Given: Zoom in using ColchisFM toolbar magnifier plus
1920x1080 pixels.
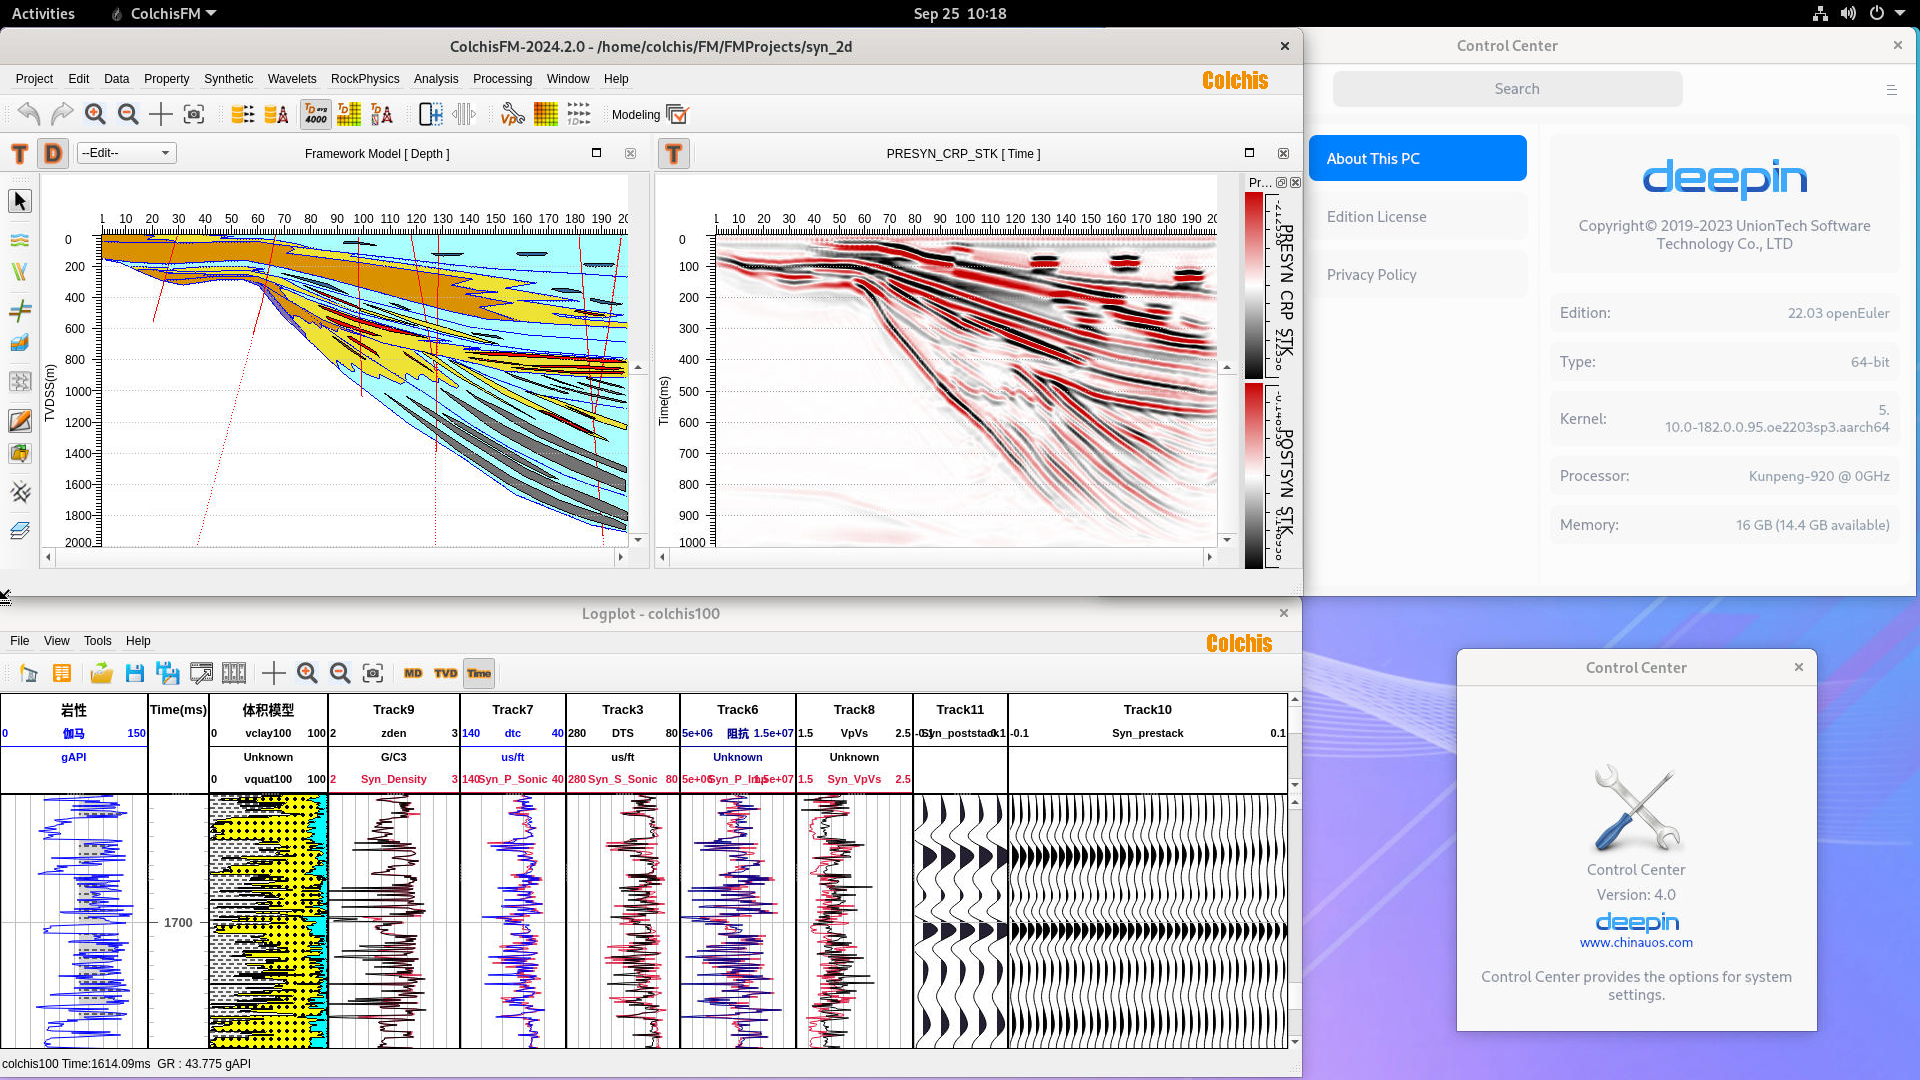Looking at the screenshot, I should 95,114.
